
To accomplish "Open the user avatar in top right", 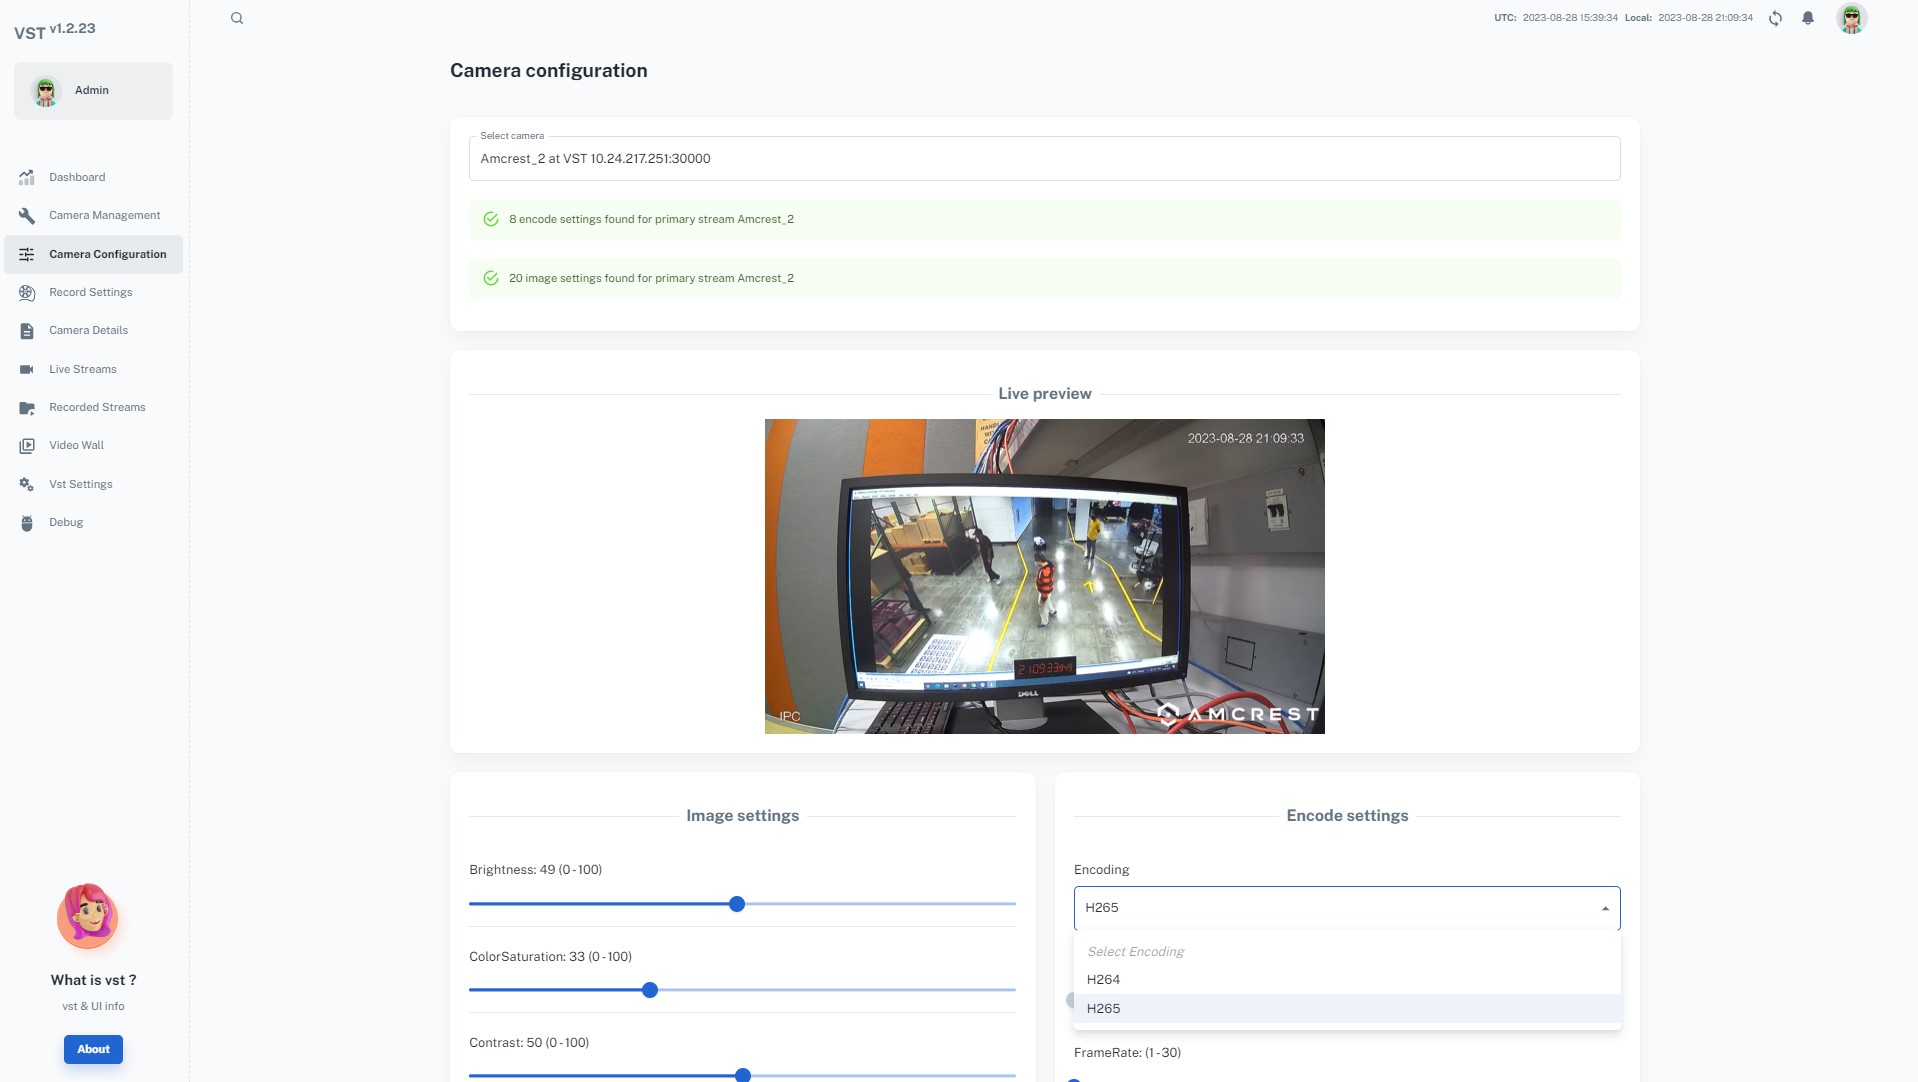I will pyautogui.click(x=1851, y=18).
